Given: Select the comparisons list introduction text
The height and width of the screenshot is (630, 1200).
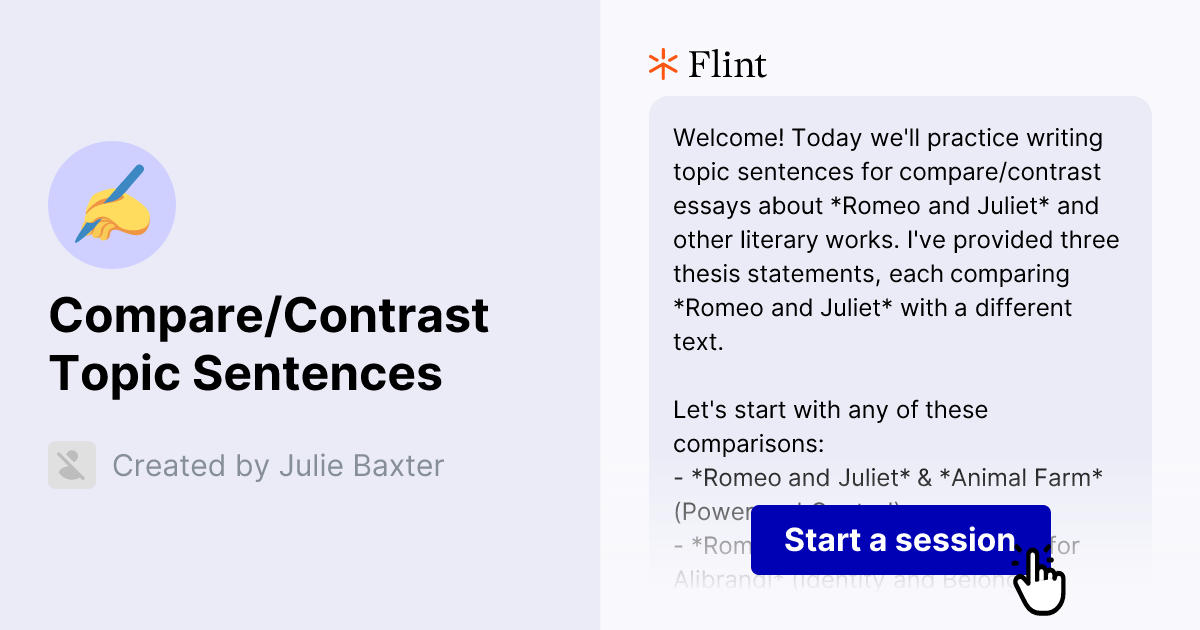Looking at the screenshot, I should pos(830,426).
